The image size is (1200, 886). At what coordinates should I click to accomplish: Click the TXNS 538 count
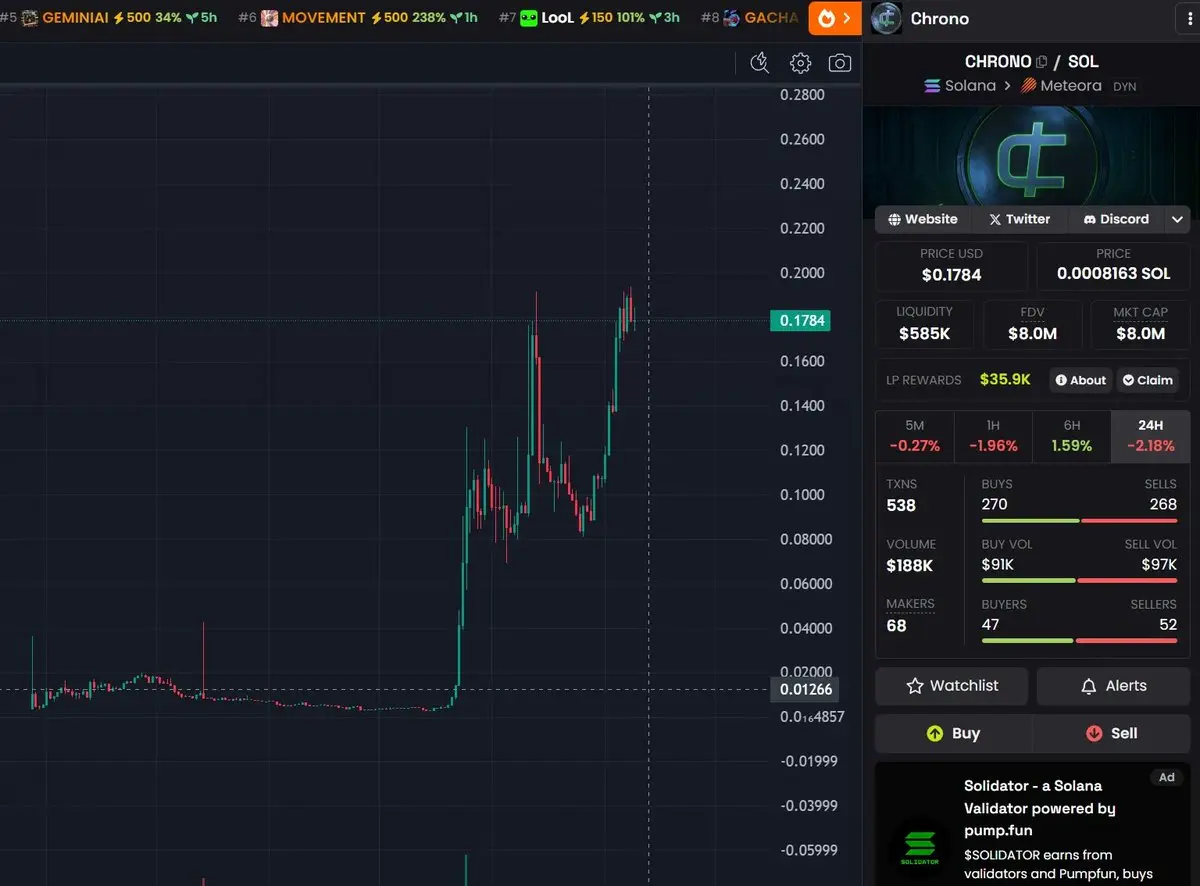[x=901, y=505]
